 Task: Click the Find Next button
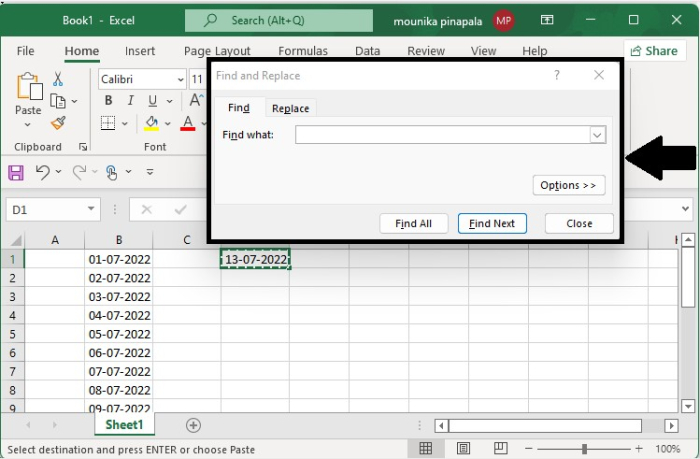(492, 223)
